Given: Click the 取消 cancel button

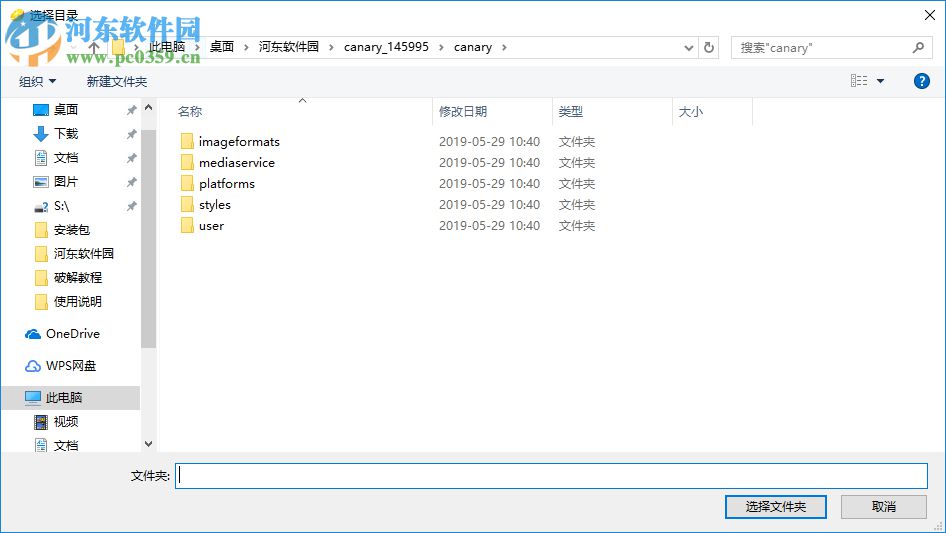Looking at the screenshot, I should (x=883, y=506).
